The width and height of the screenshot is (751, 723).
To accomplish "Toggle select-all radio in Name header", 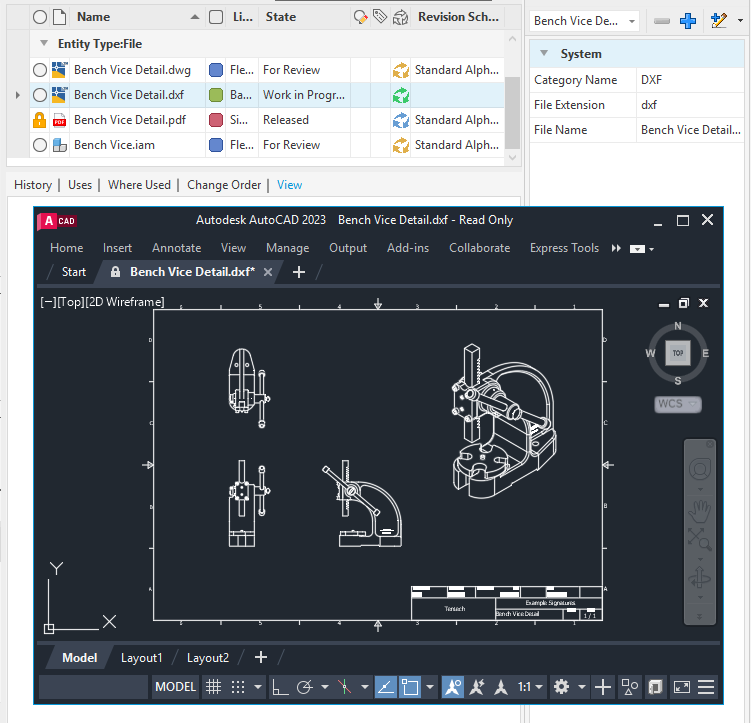I will point(40,17).
